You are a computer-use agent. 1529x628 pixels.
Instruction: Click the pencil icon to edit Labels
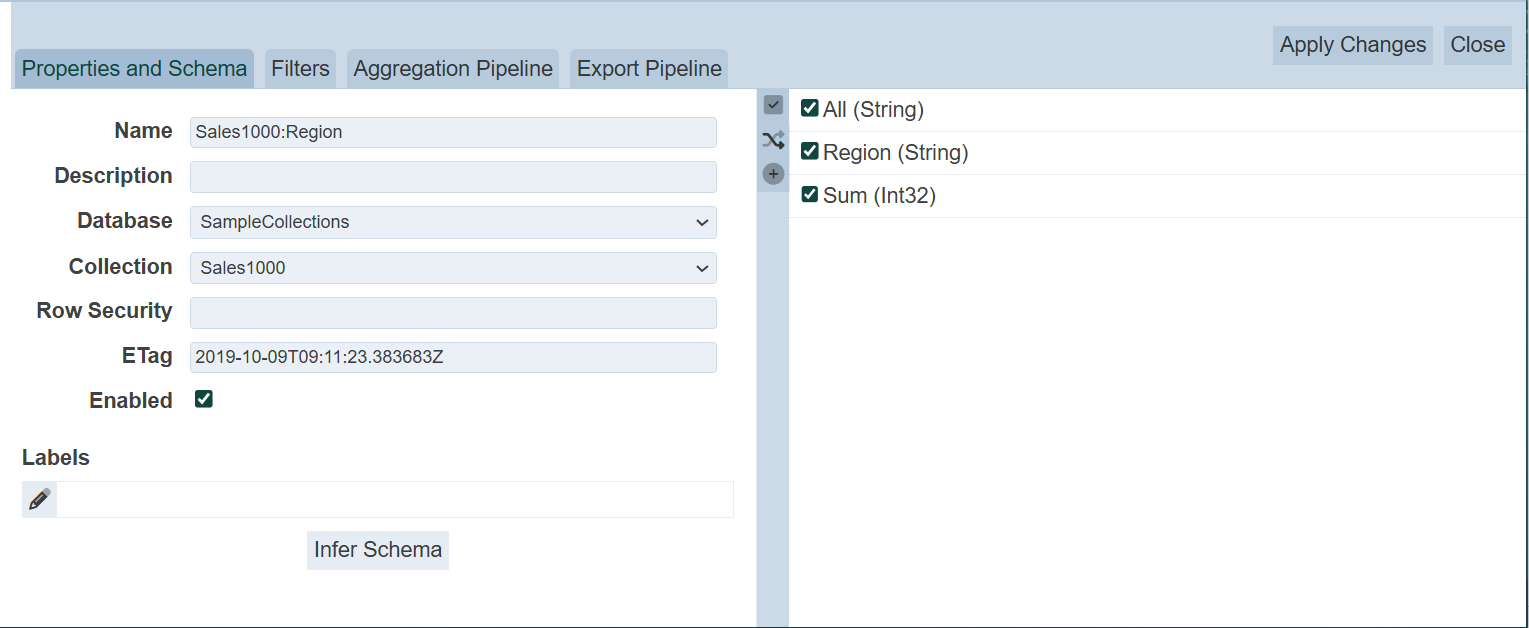(x=40, y=499)
